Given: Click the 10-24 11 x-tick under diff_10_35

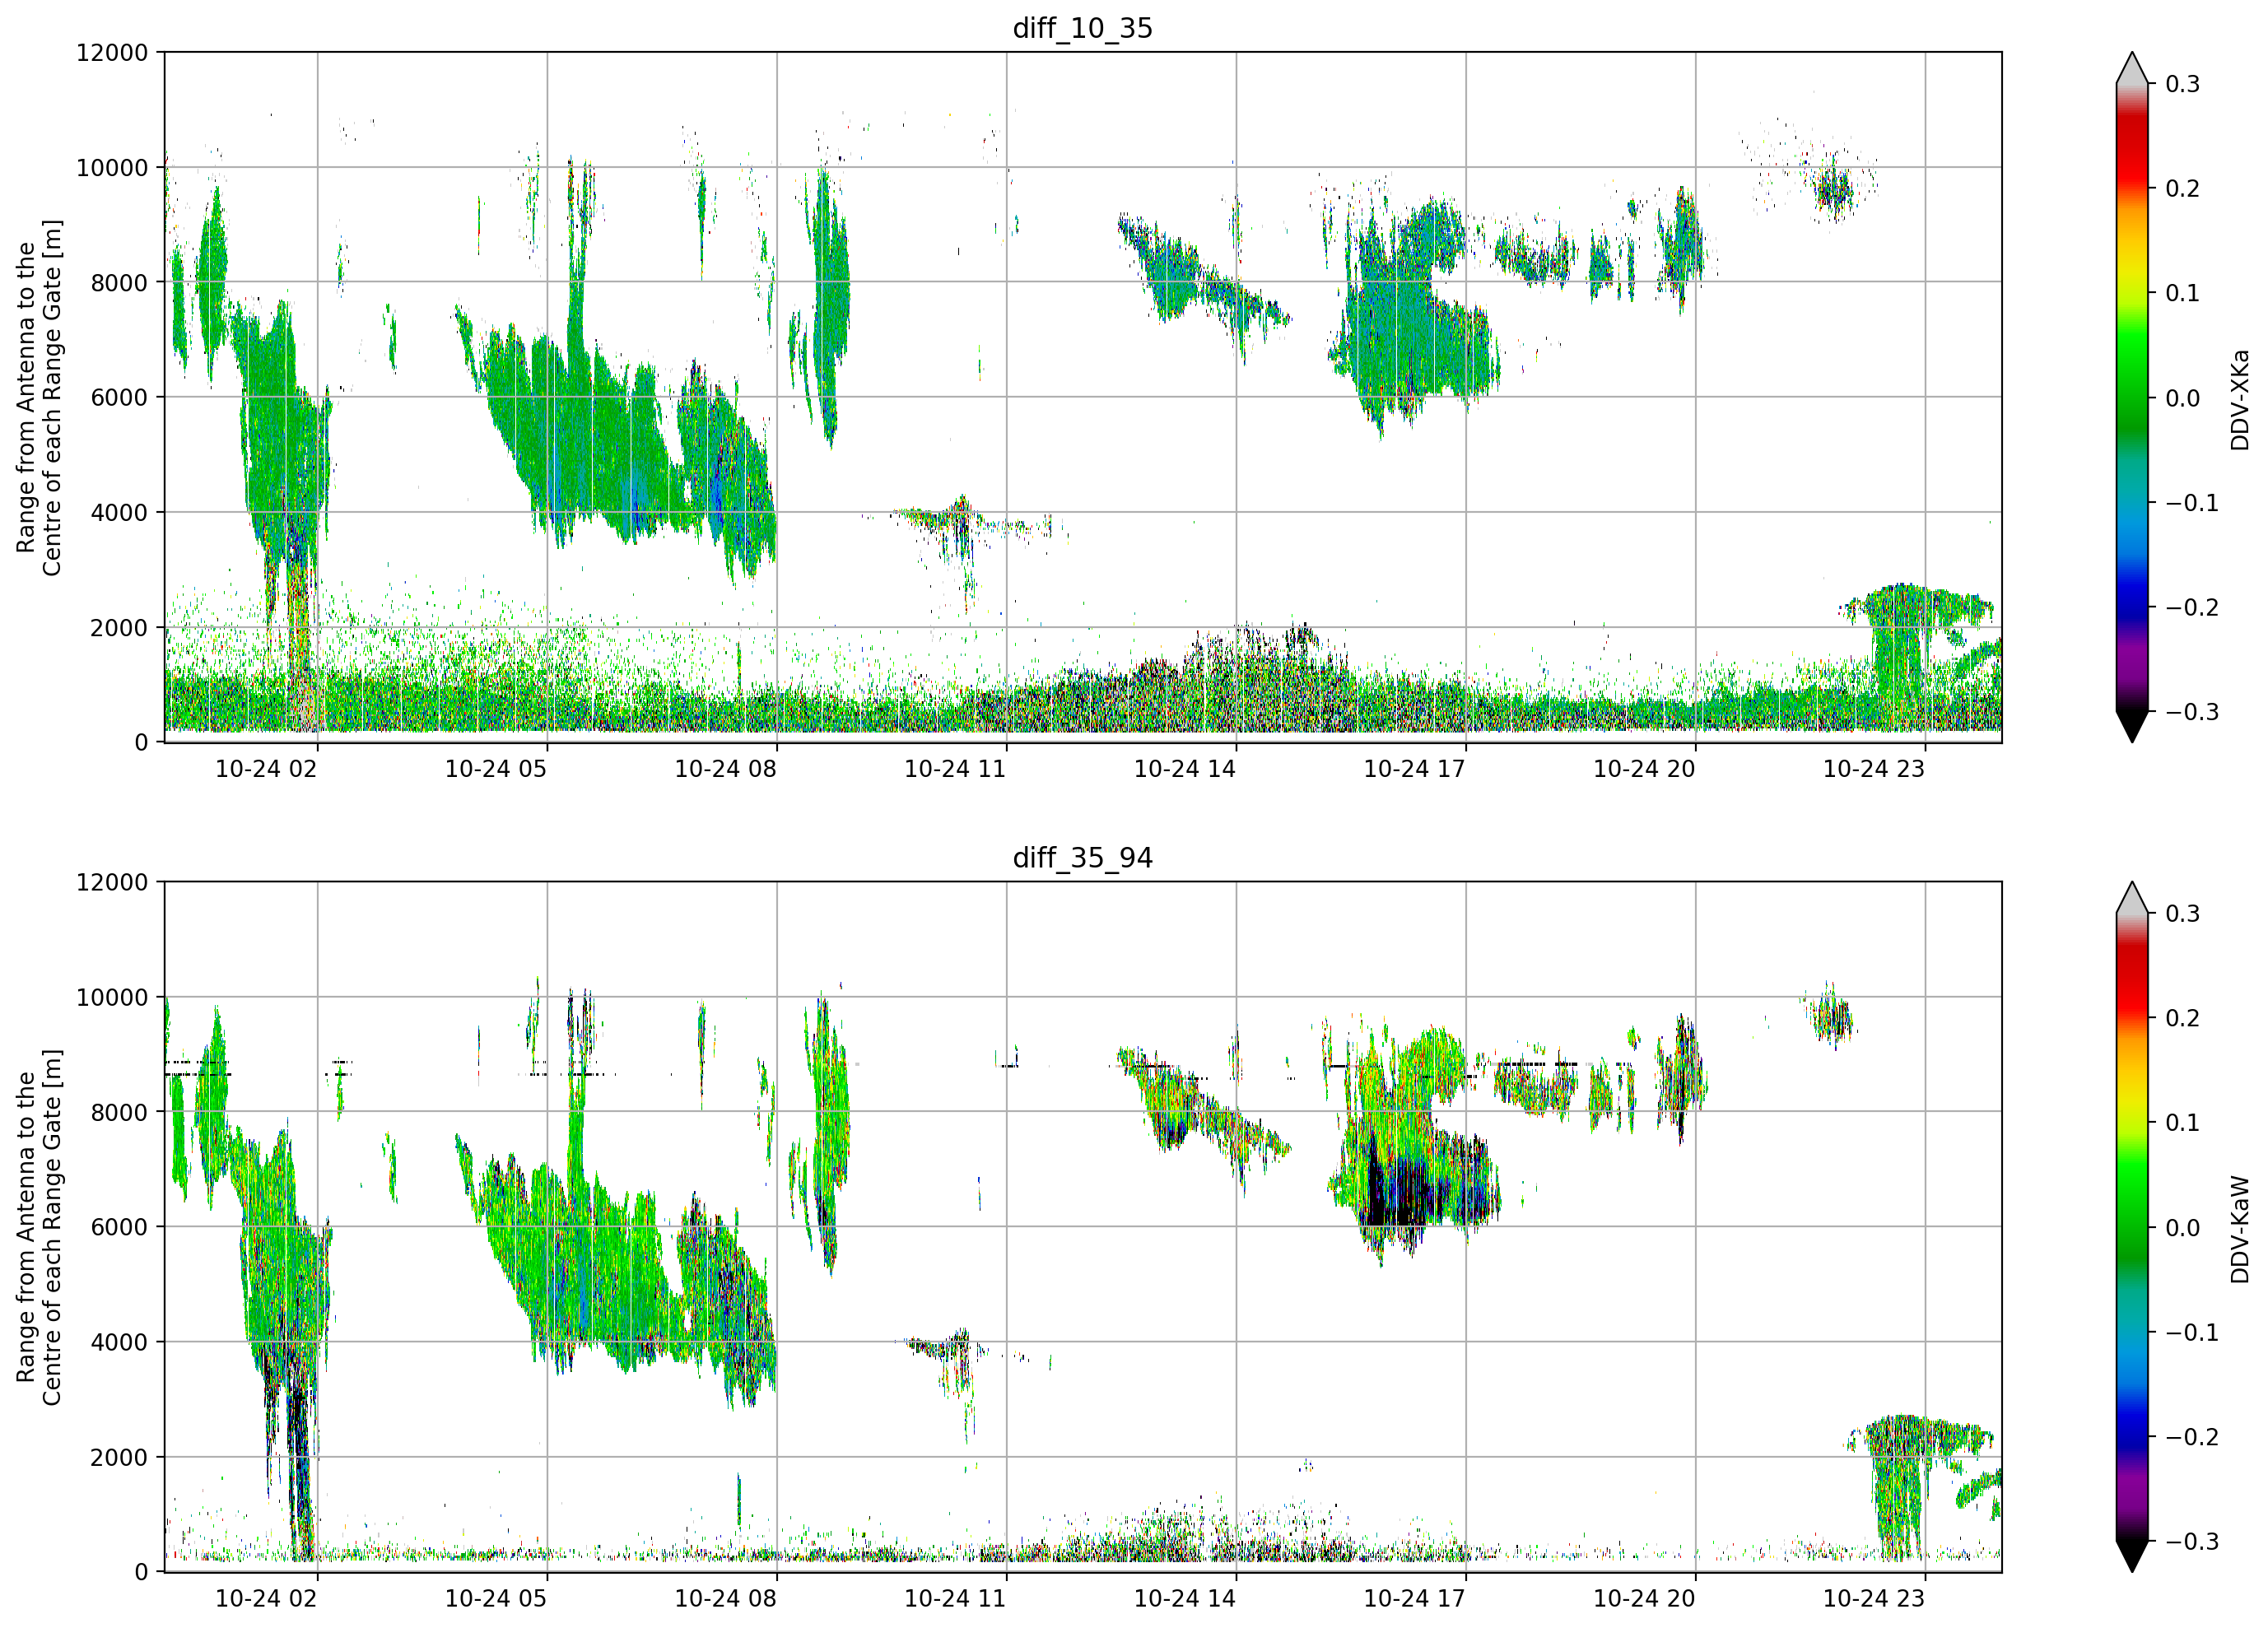Looking at the screenshot, I should click(x=955, y=769).
